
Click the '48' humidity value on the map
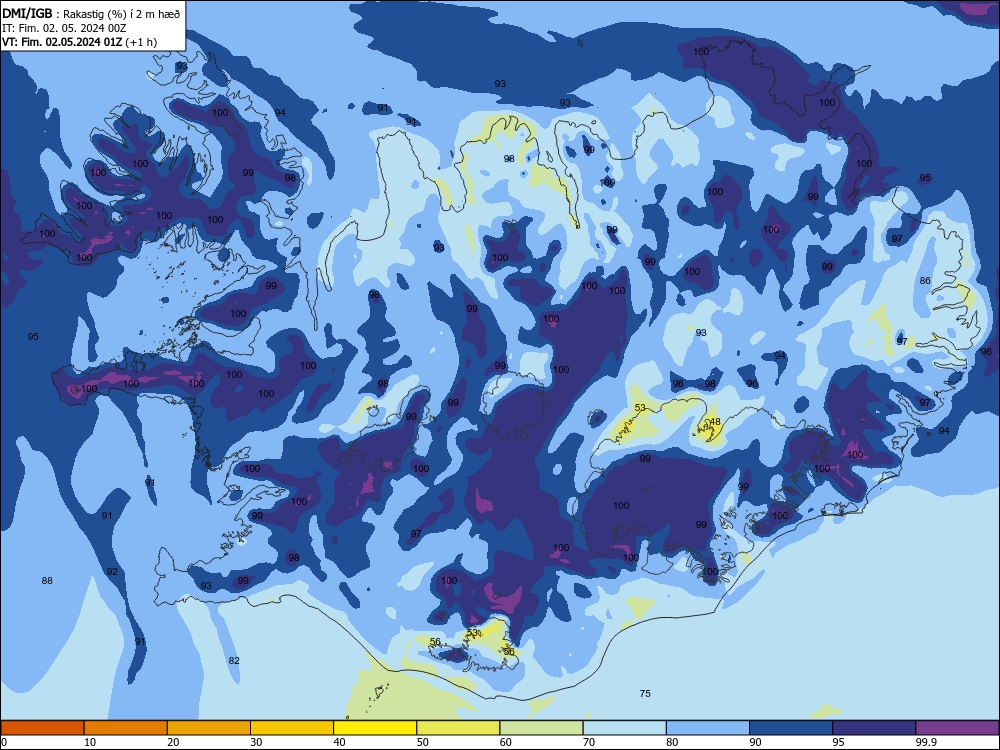pyautogui.click(x=715, y=422)
